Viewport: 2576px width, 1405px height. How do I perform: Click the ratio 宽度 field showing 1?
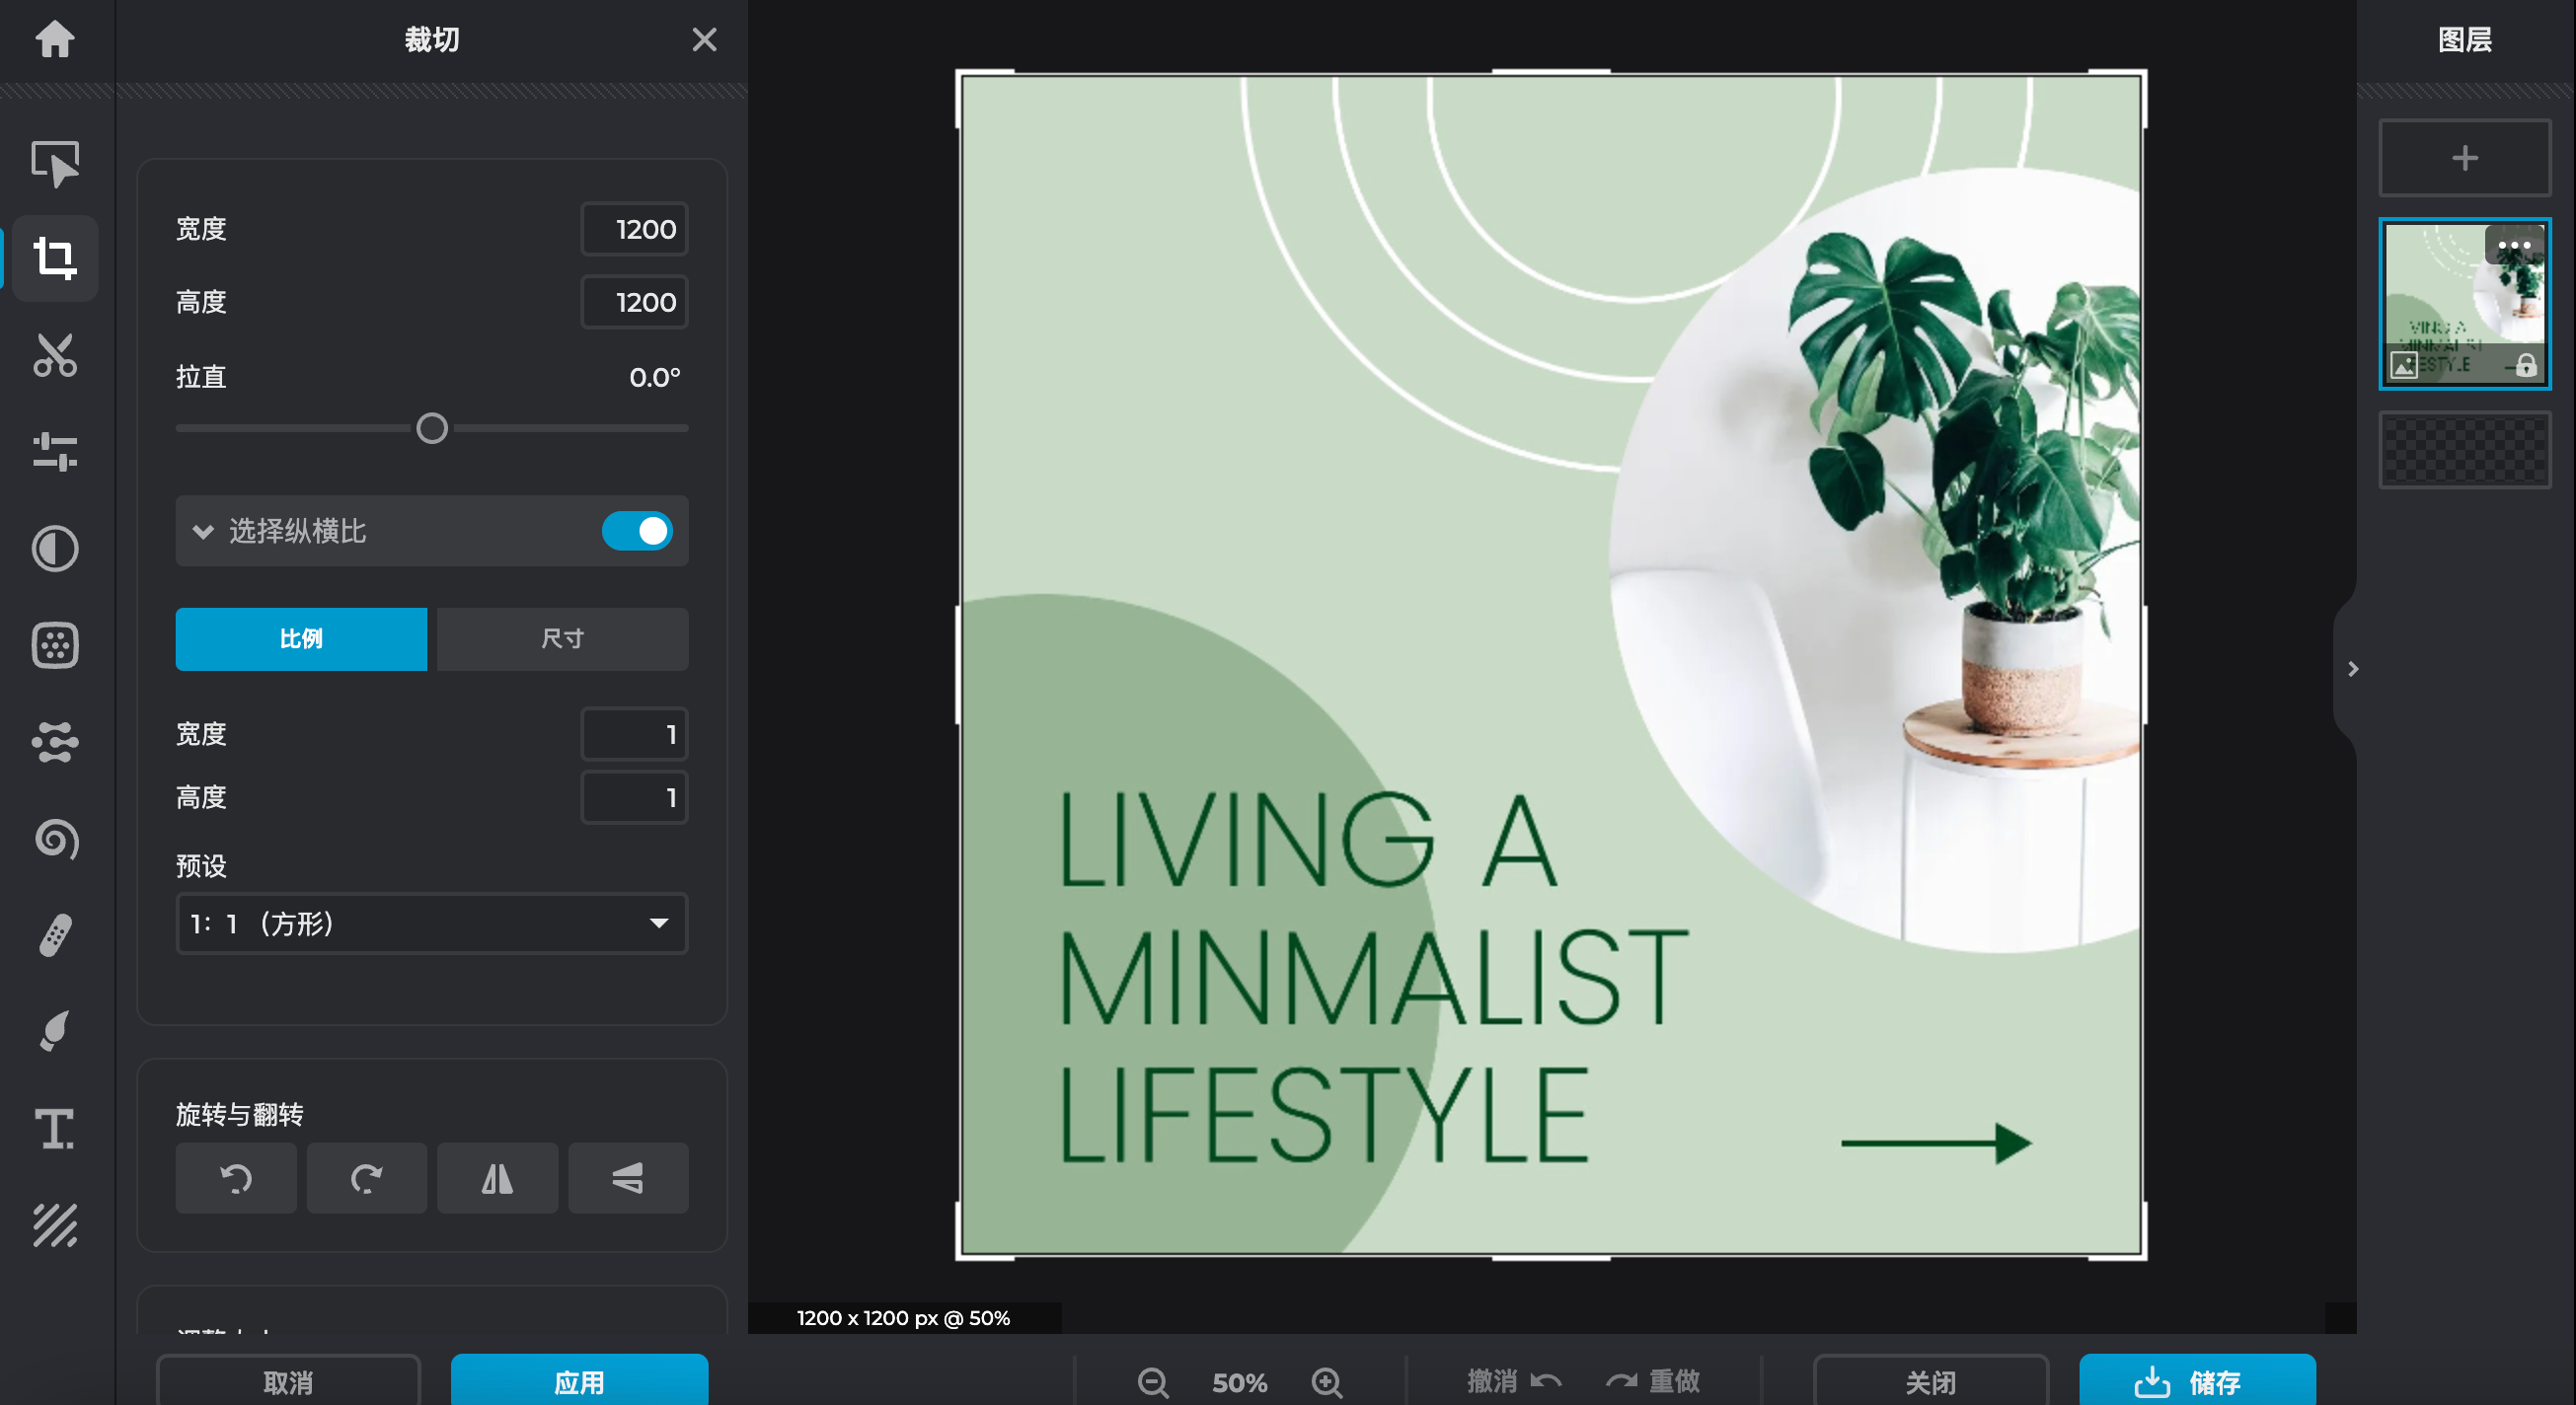[634, 734]
